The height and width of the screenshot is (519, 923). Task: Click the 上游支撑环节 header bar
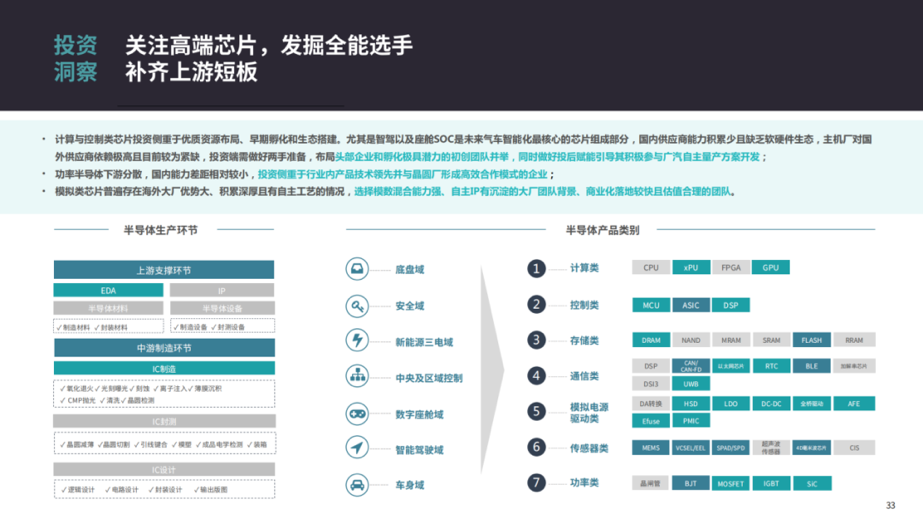pos(164,270)
